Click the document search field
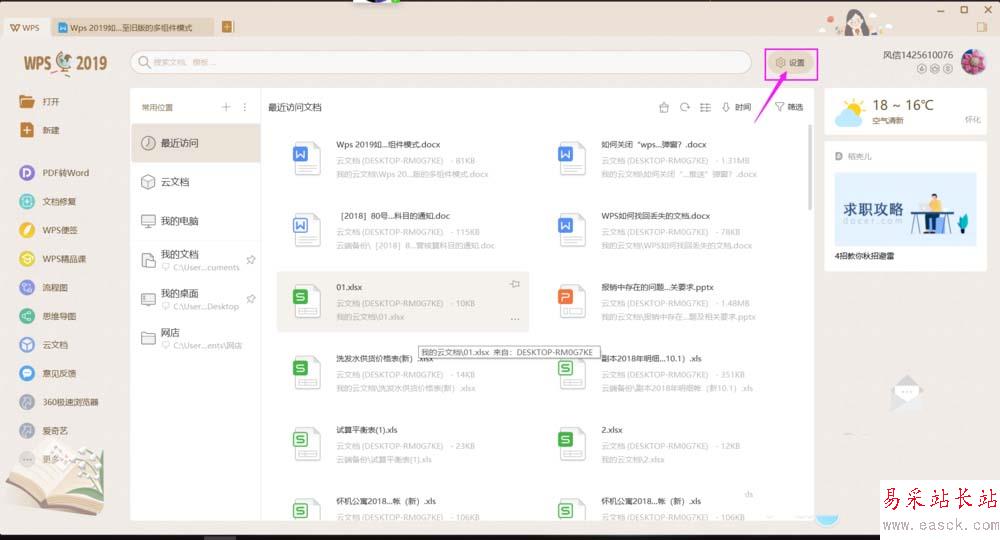The height and width of the screenshot is (540, 1000). click(441, 62)
